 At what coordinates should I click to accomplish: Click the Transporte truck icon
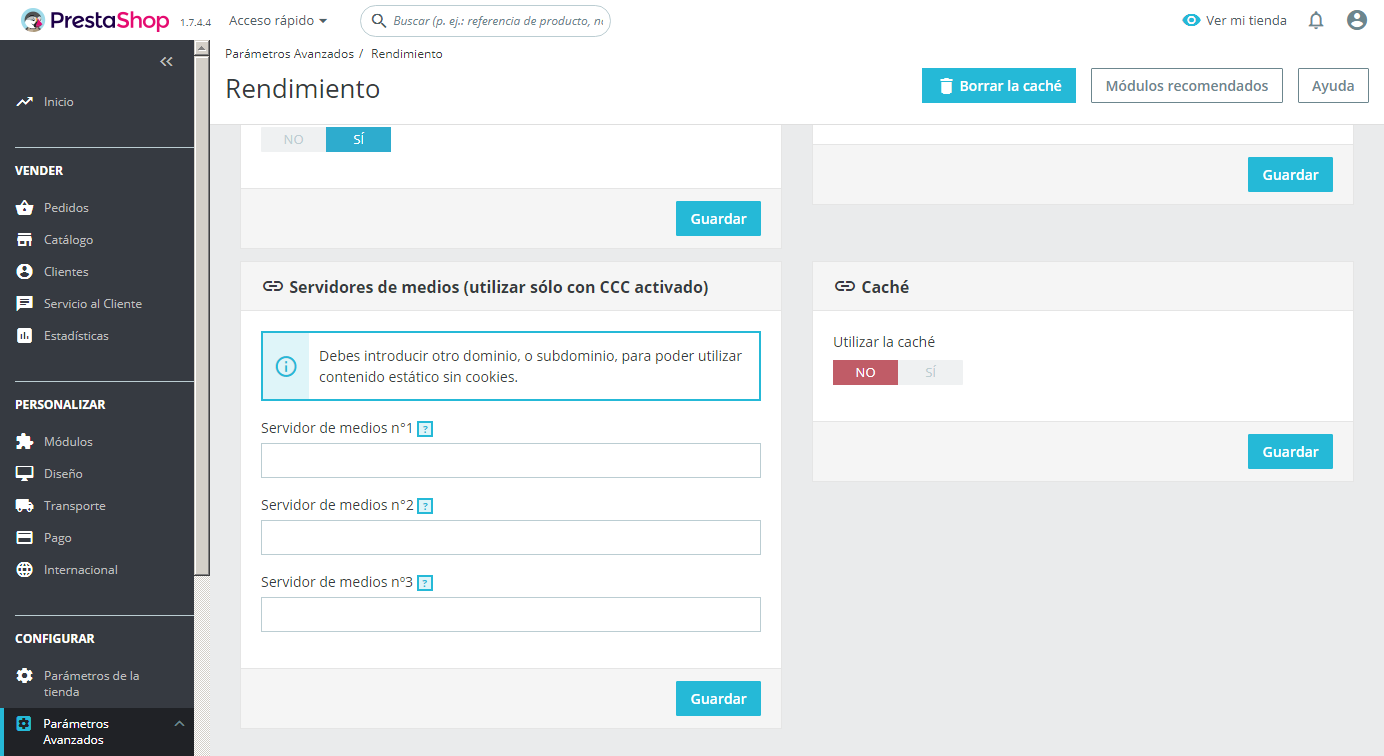(25, 506)
